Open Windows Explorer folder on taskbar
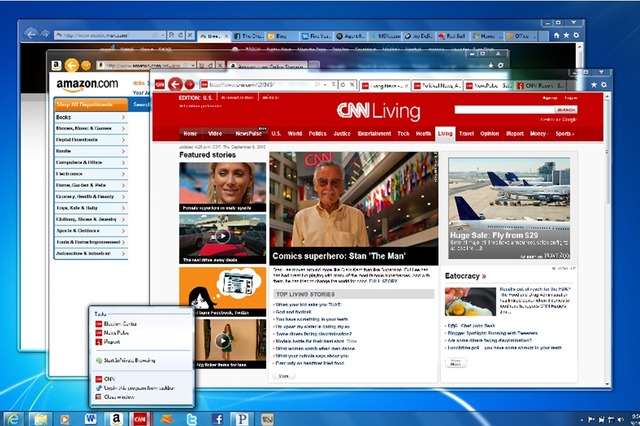 coord(40,419)
